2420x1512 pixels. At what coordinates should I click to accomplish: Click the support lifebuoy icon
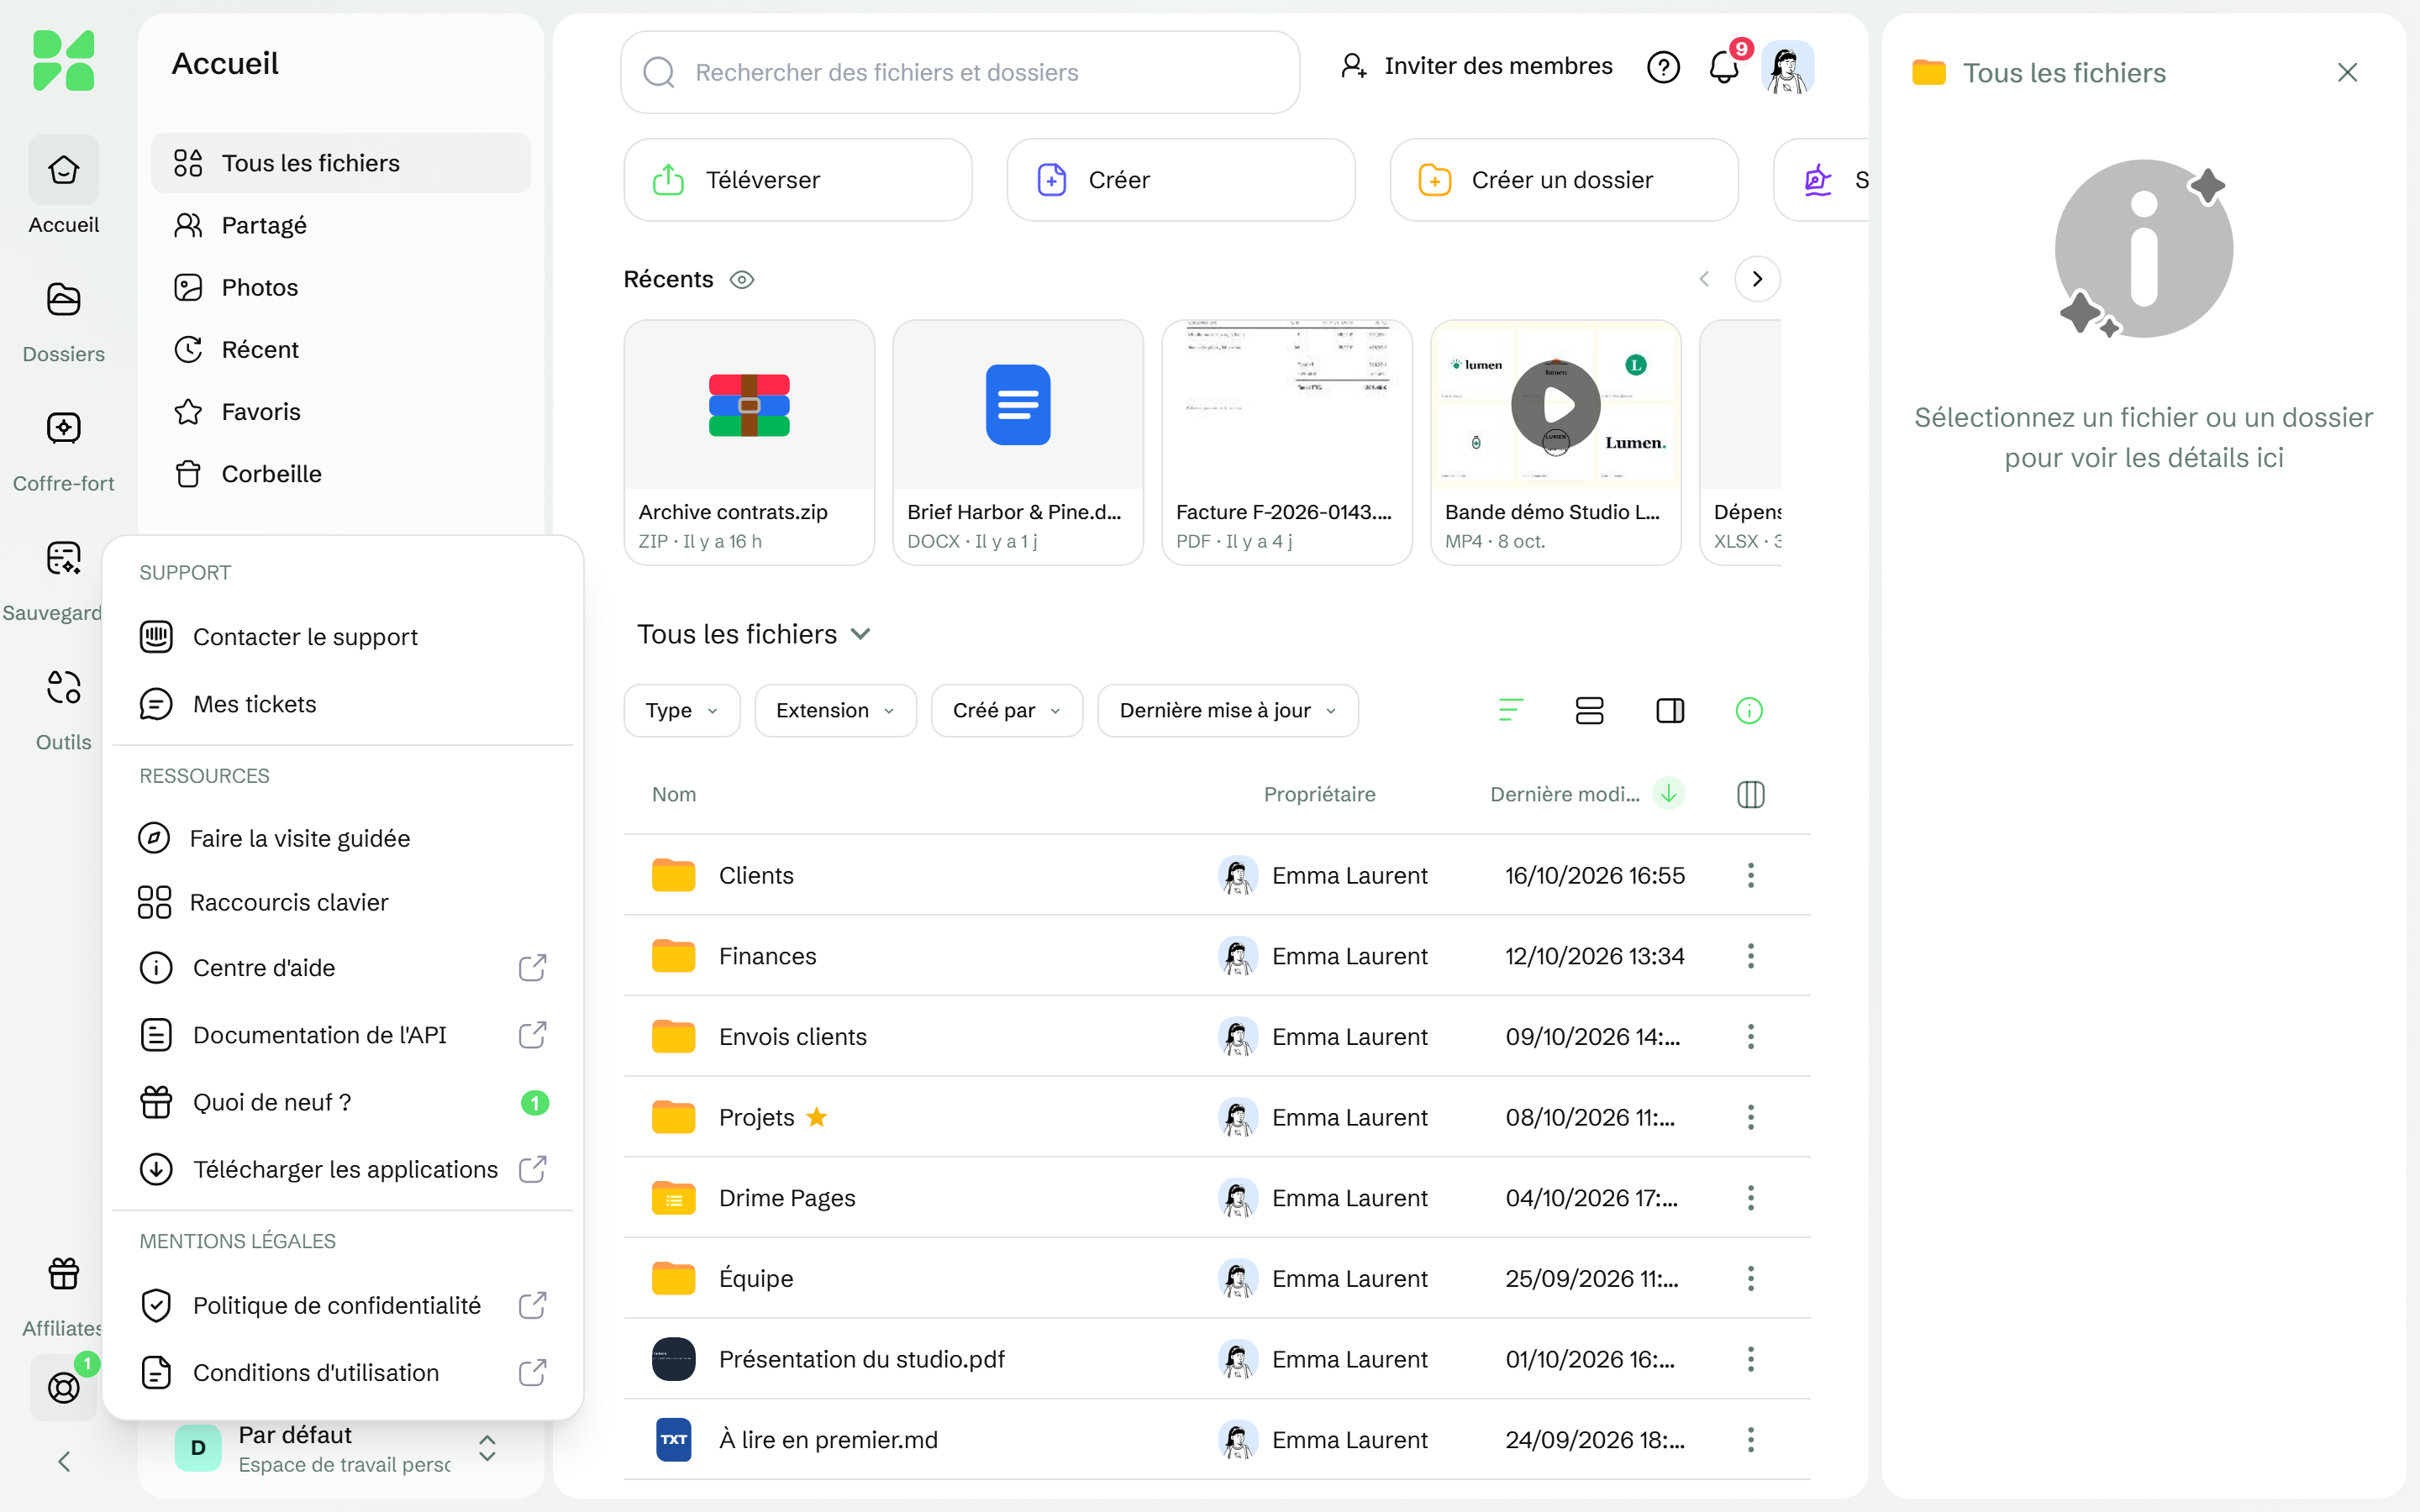[x=63, y=1387]
